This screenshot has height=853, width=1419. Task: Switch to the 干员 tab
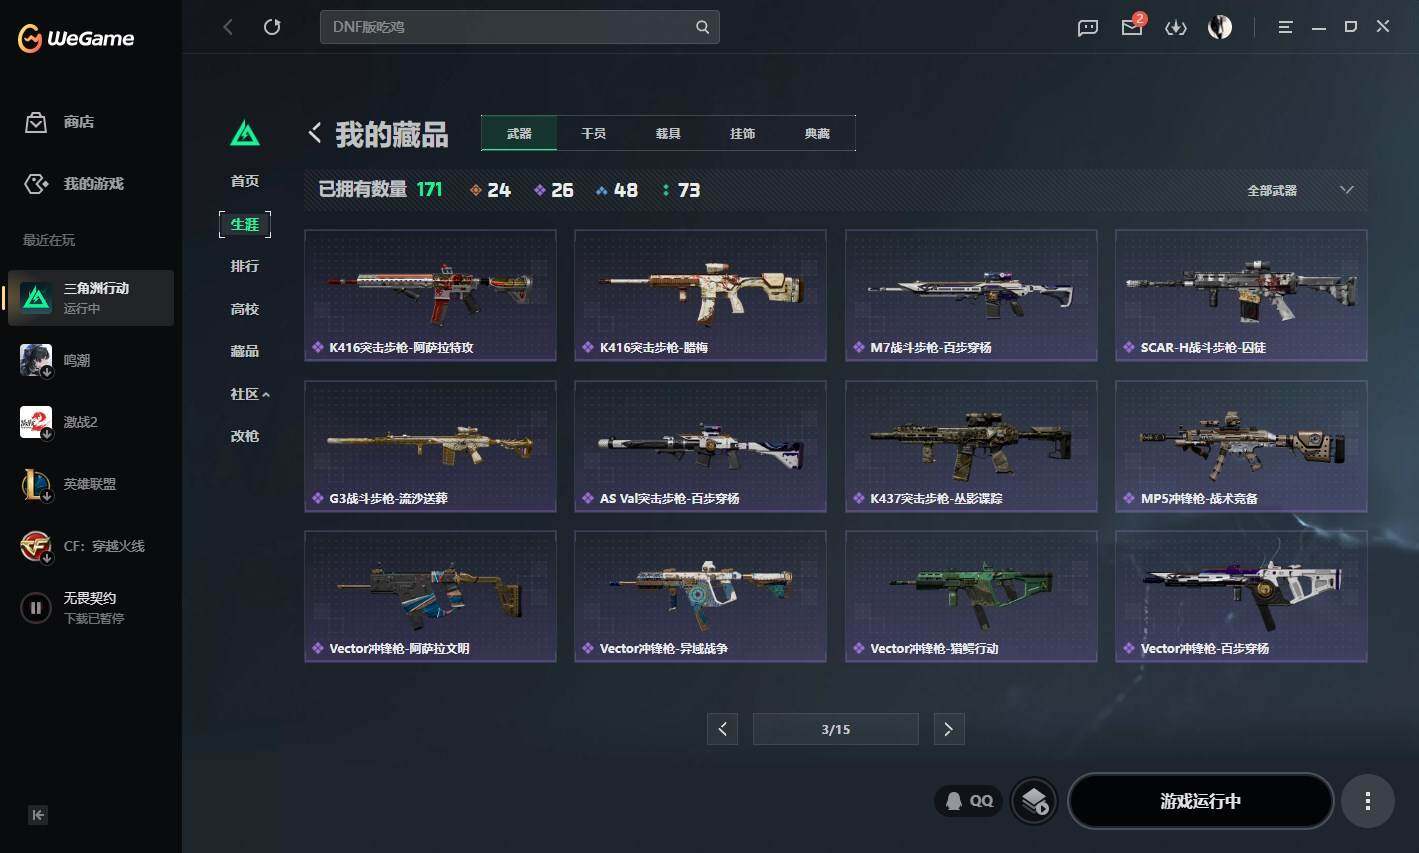[x=594, y=133]
